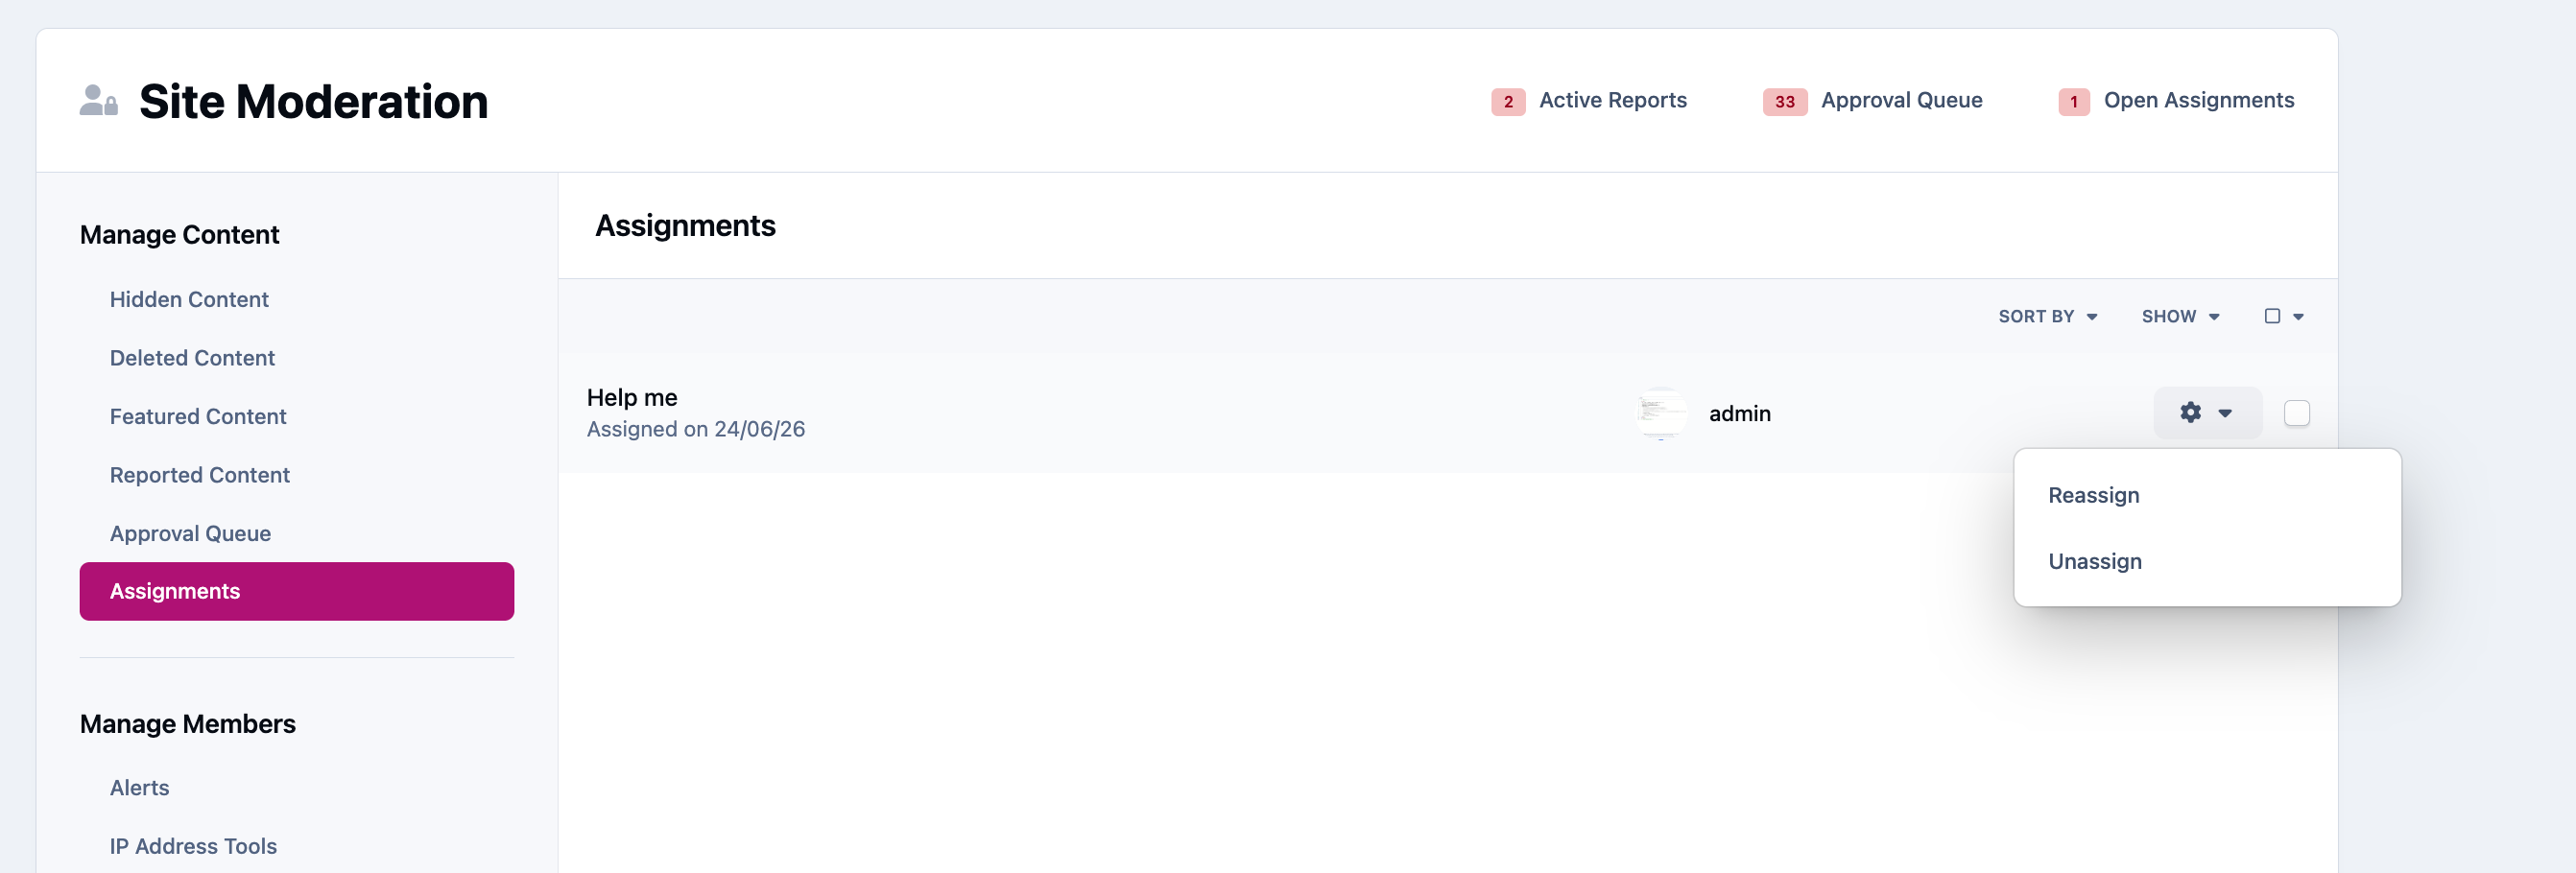Click the red 2 Active Reports badge
This screenshot has height=873, width=2576.
pyautogui.click(x=1508, y=102)
